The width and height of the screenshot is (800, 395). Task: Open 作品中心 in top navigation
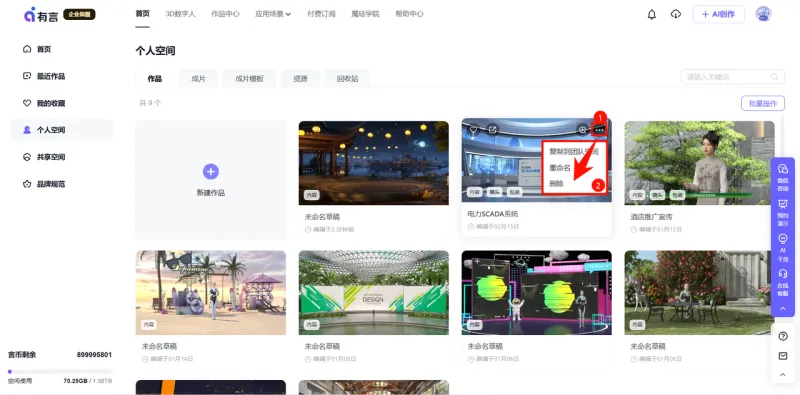[225, 14]
